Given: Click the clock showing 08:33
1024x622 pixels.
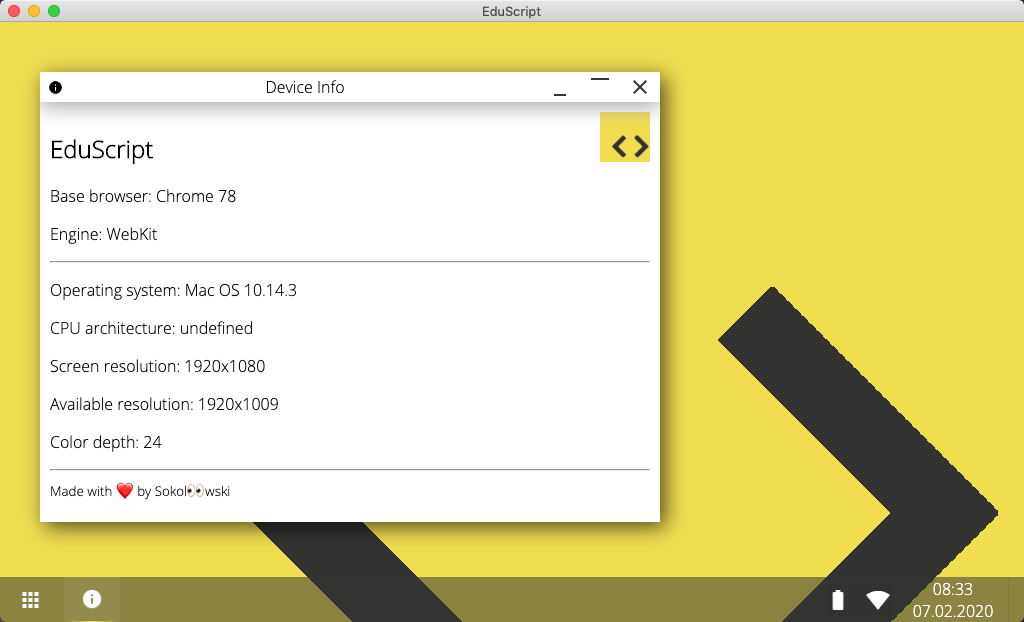Looking at the screenshot, I should 953,589.
